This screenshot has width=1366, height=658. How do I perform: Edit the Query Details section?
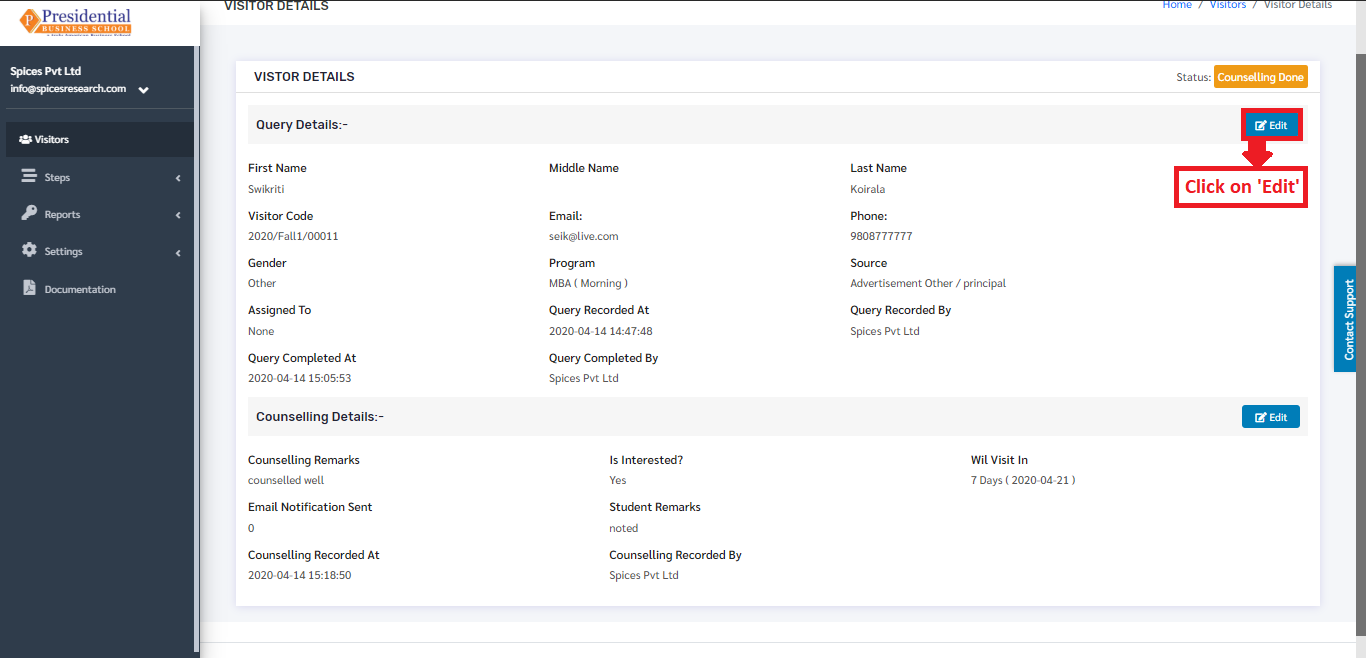tap(1271, 125)
